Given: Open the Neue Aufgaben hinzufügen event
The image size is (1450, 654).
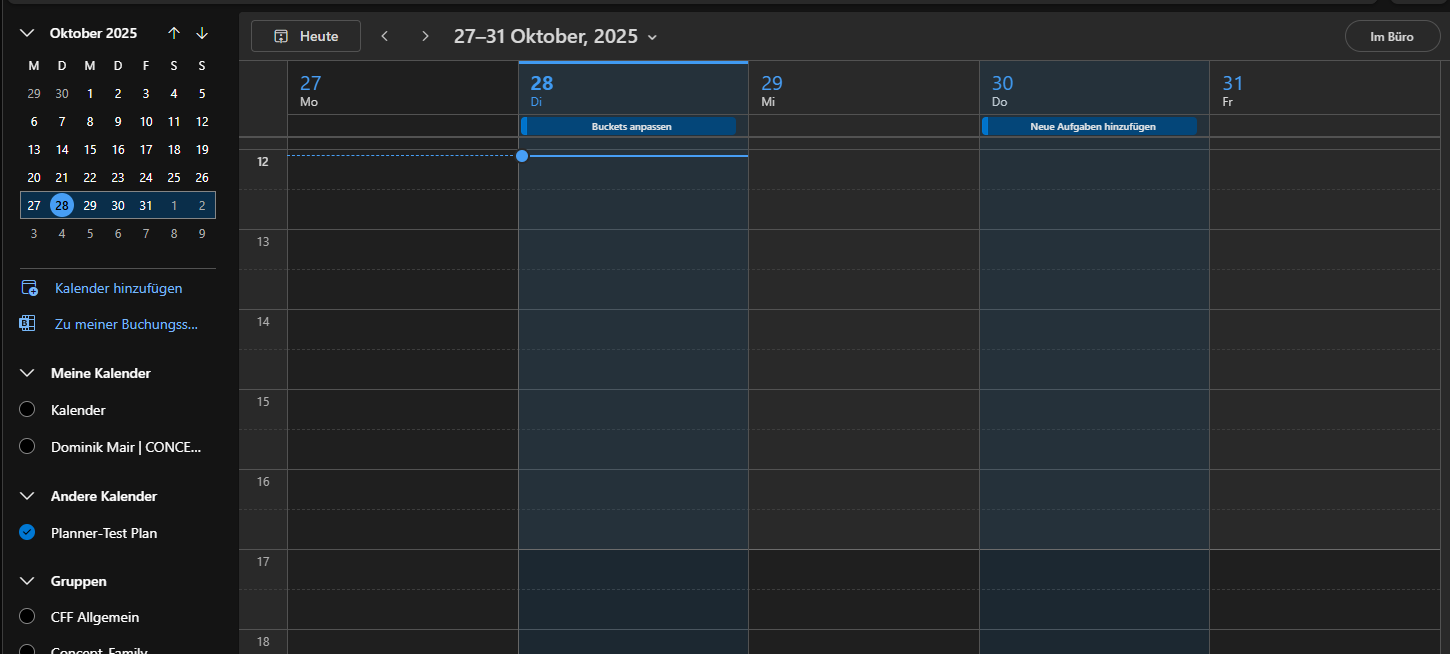Looking at the screenshot, I should pos(1091,126).
